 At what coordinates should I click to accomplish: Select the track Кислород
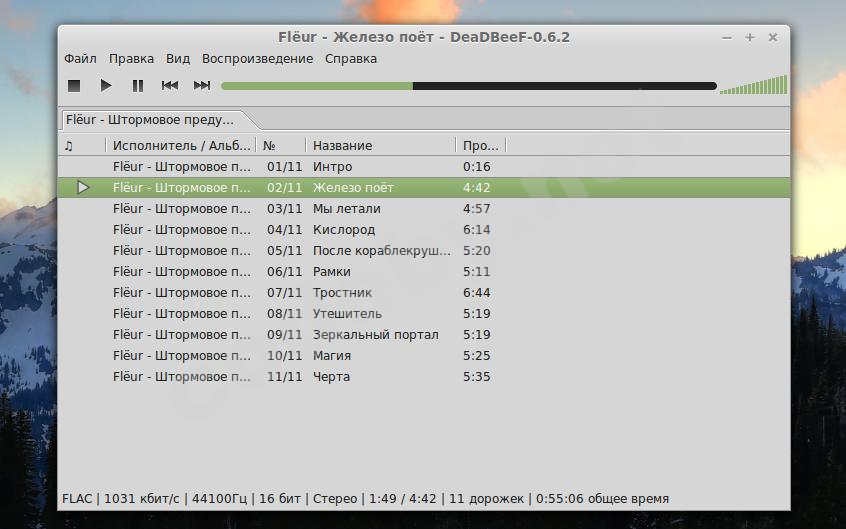click(x=346, y=229)
